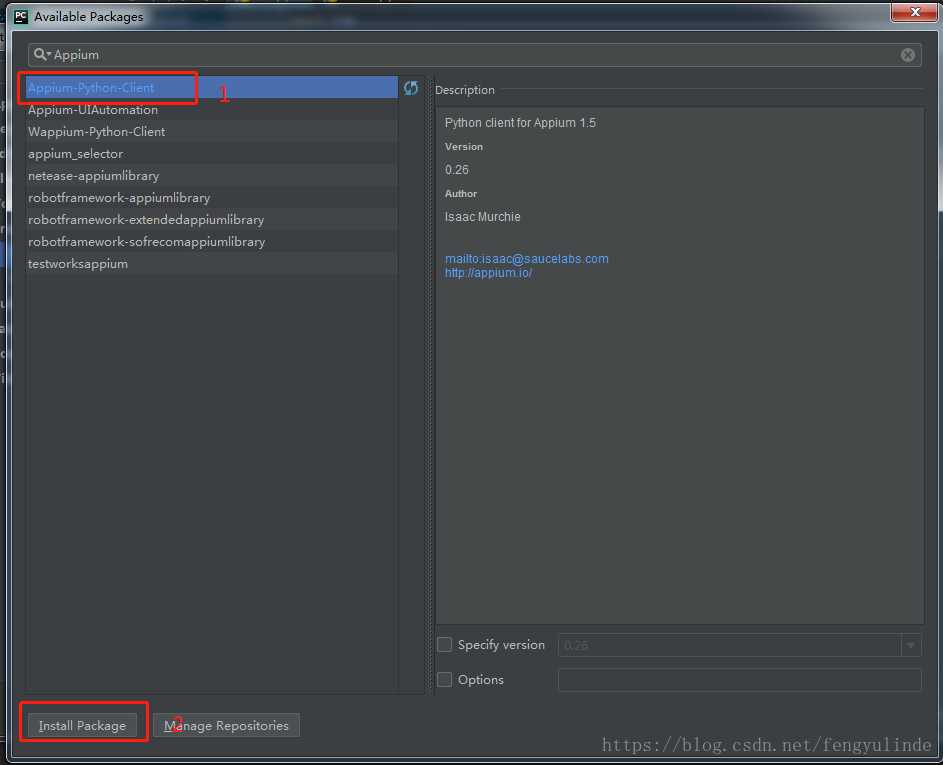
Task: Select Wappium-Python-Client package
Action: (212, 132)
